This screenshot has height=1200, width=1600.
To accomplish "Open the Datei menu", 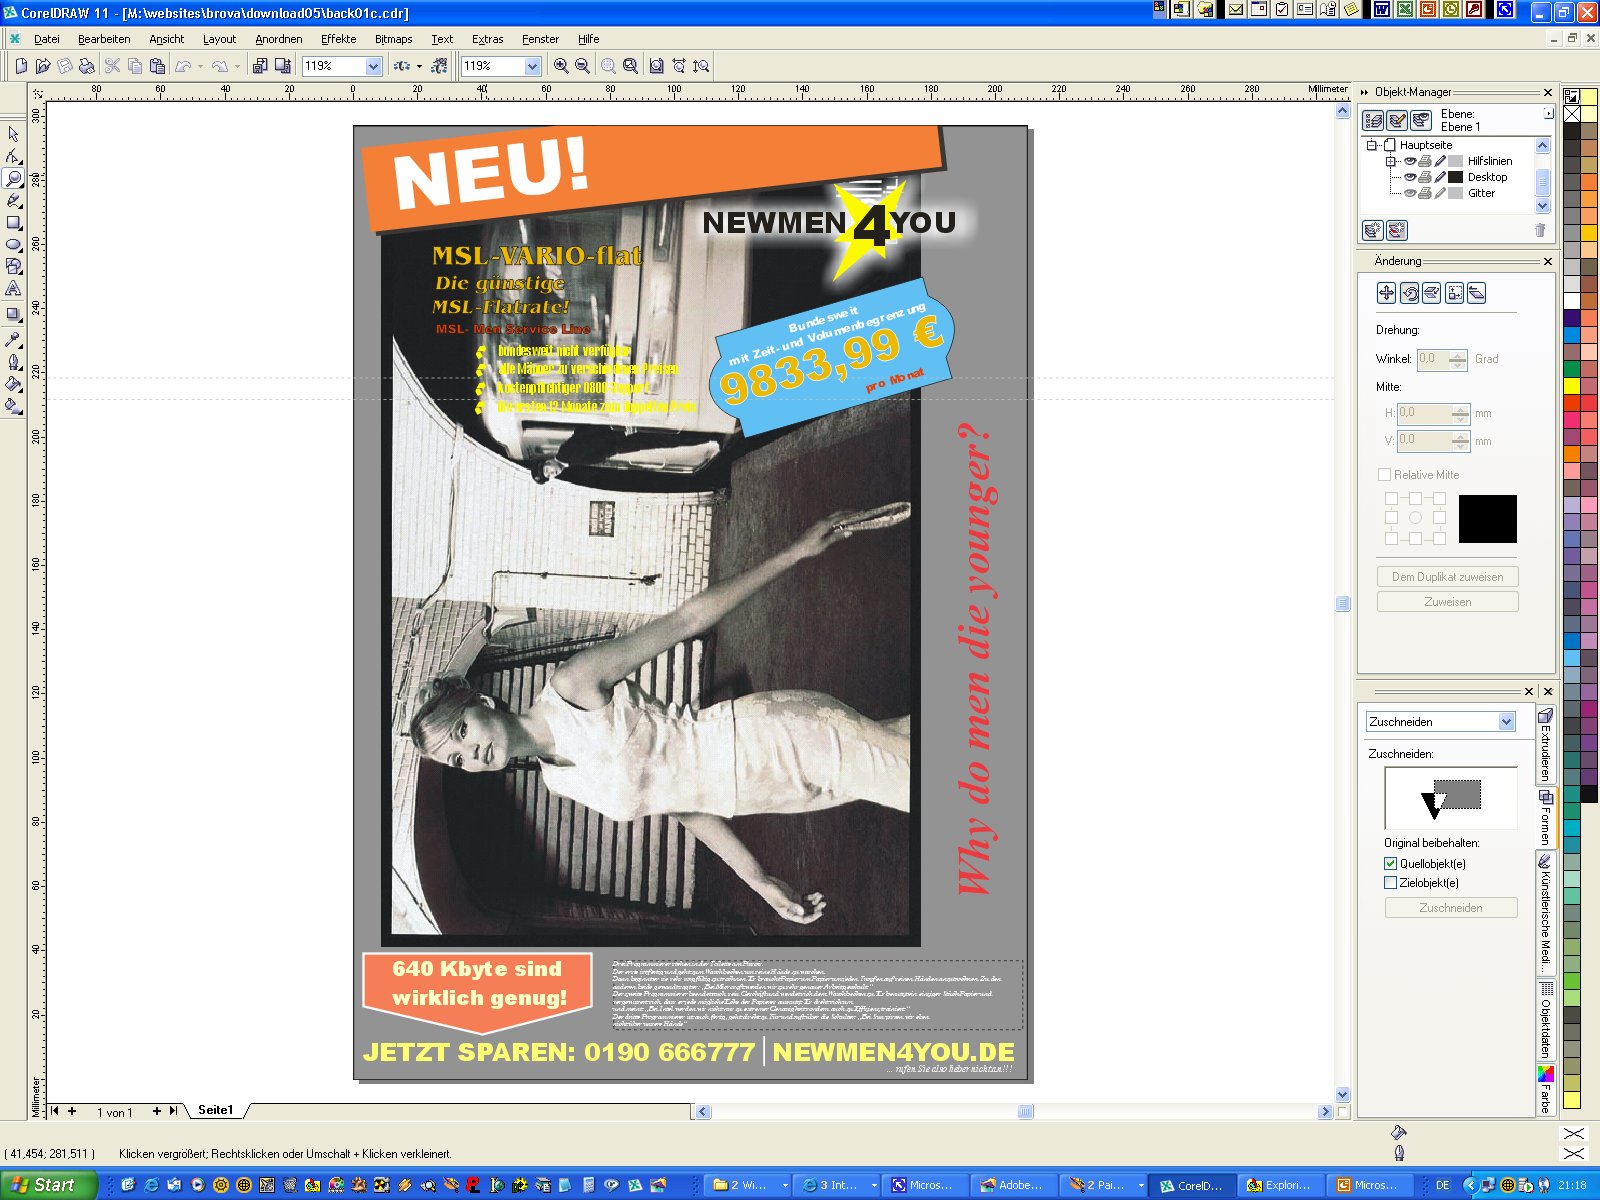I will pyautogui.click(x=46, y=39).
